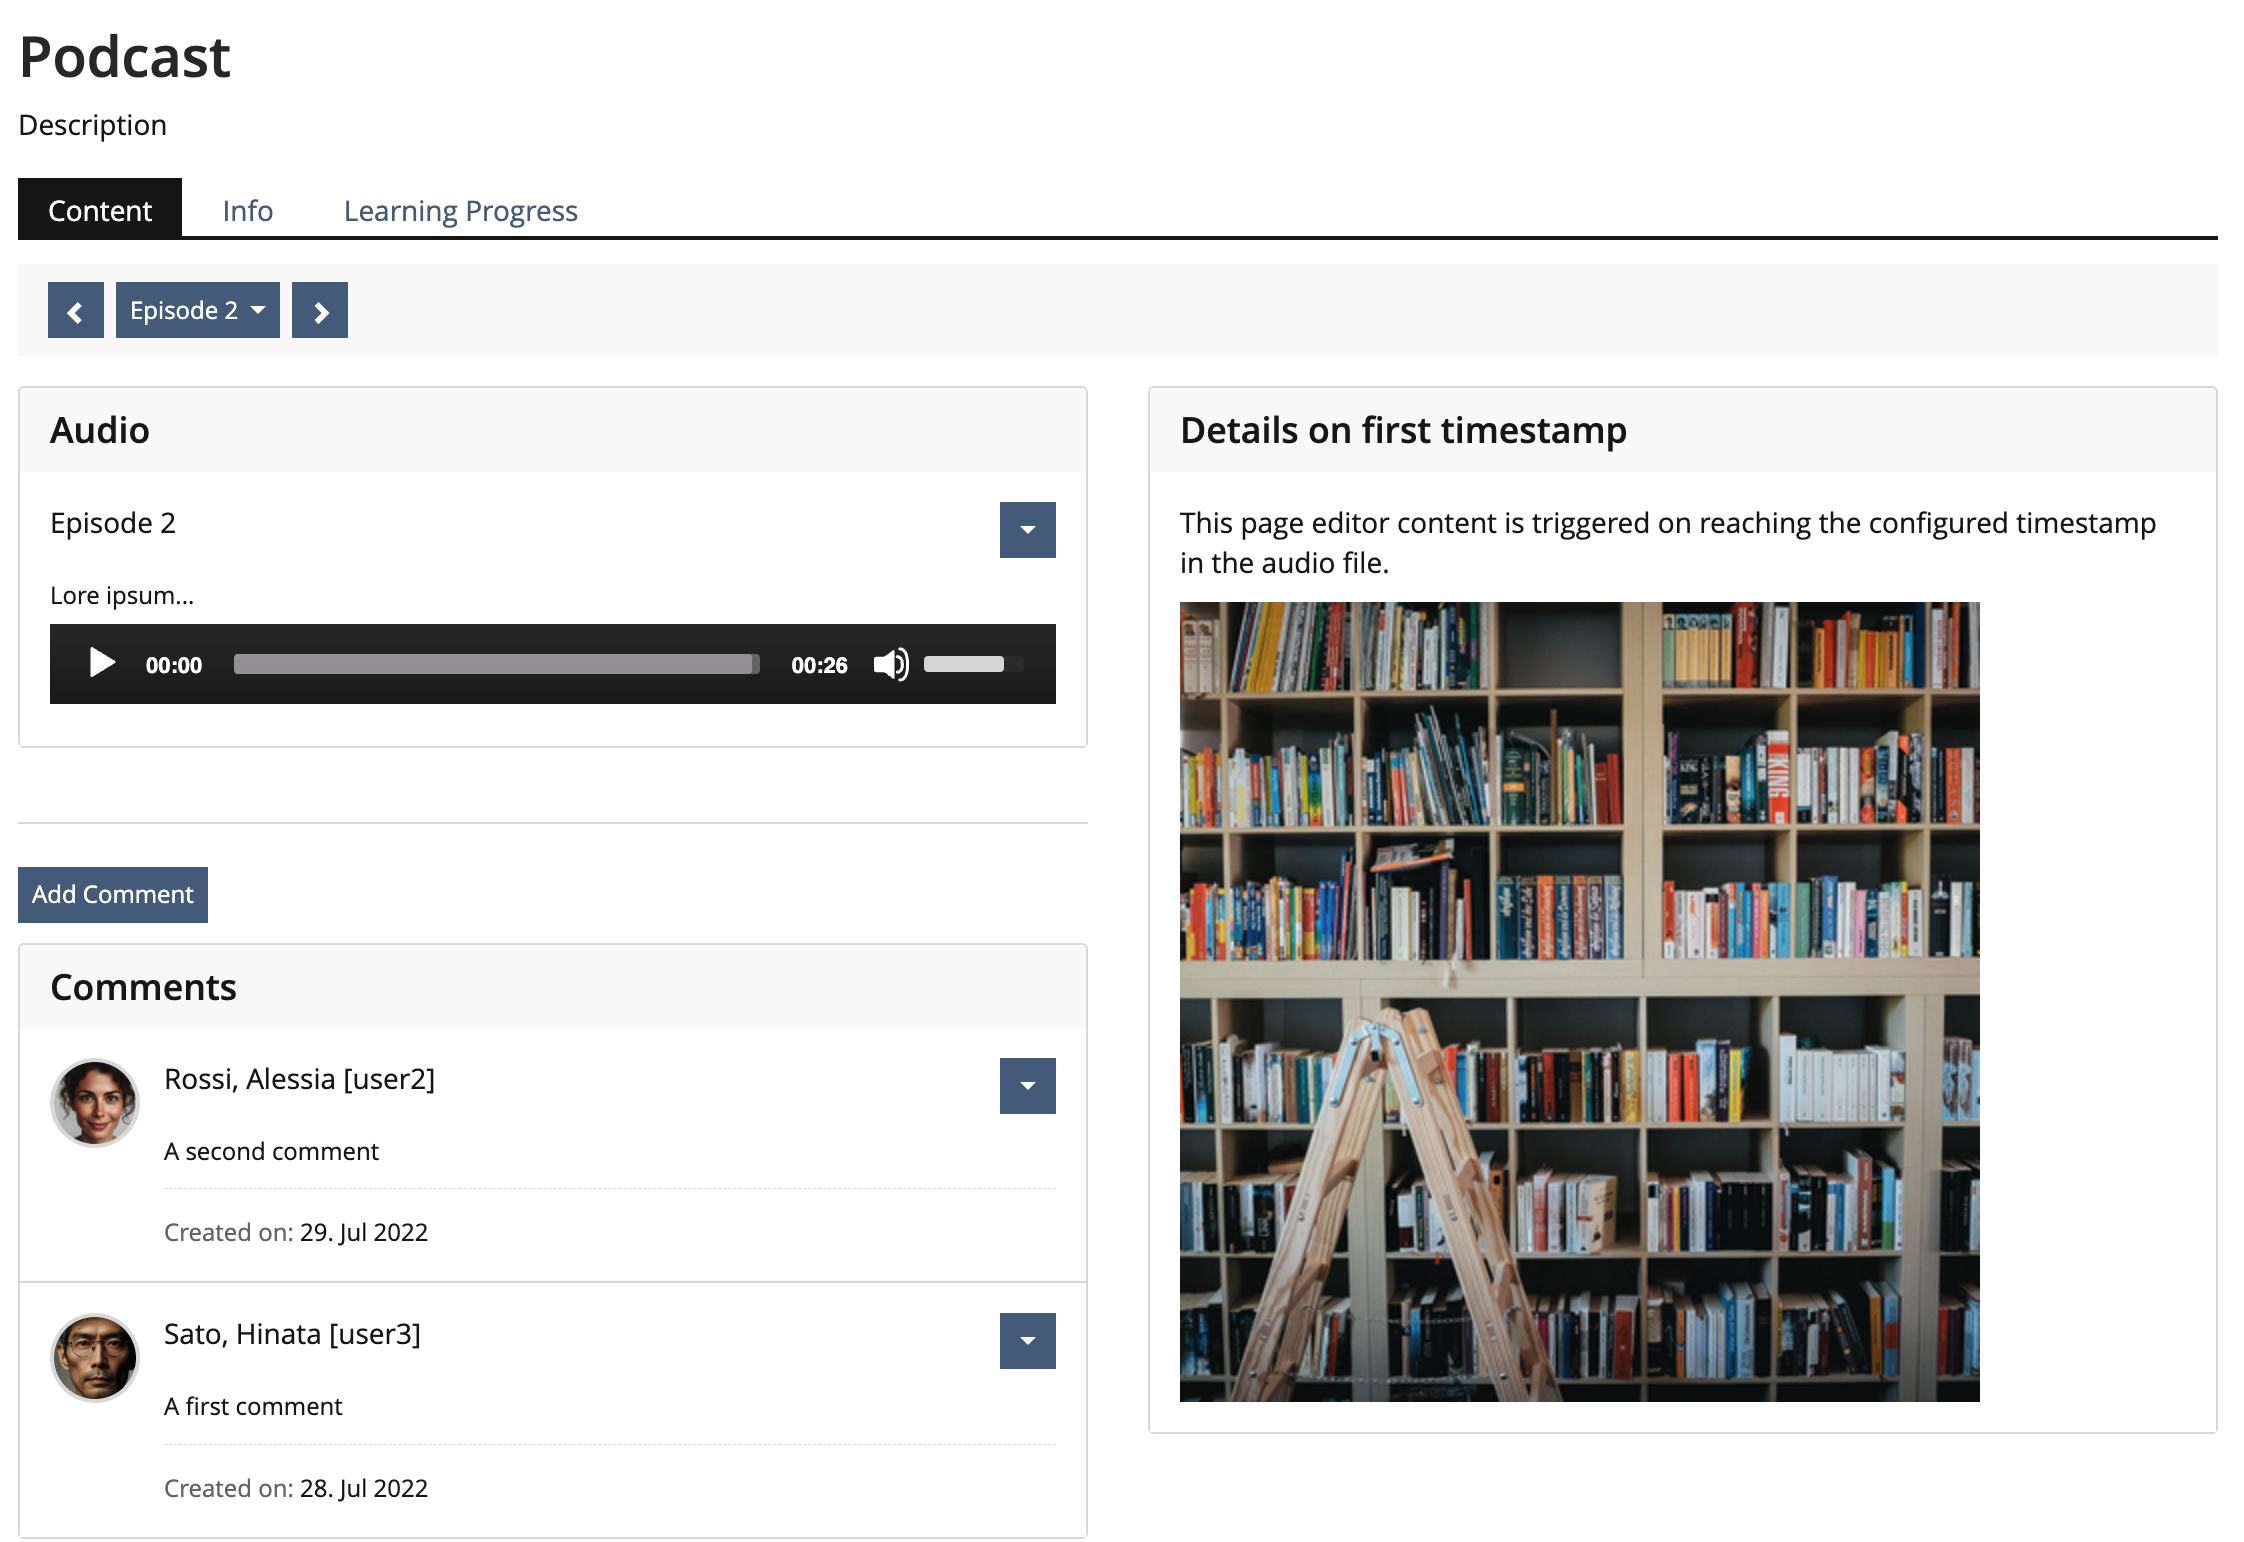
Task: Click the Add Comment button
Action: point(113,895)
